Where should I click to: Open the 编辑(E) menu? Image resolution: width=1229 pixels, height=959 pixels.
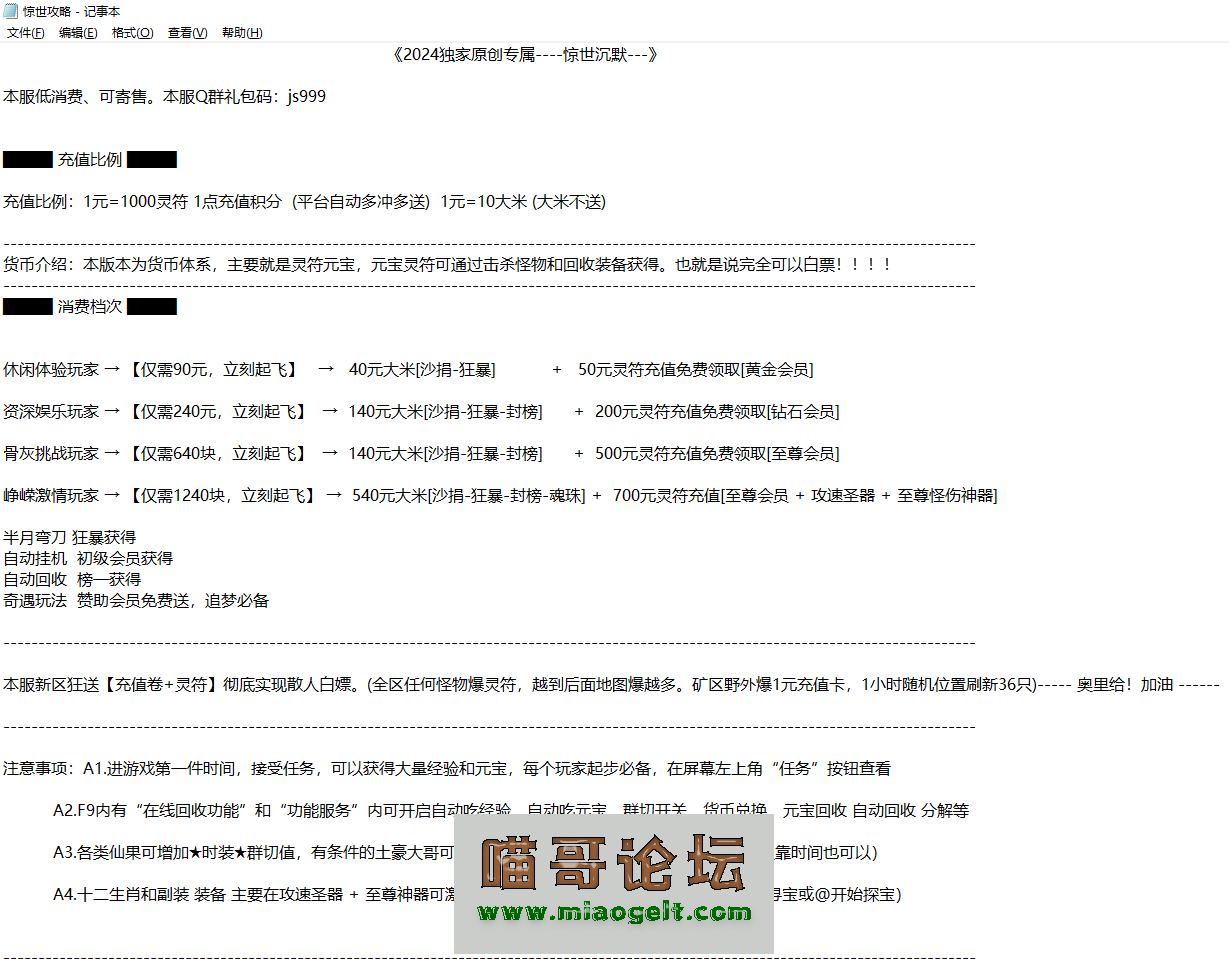(x=78, y=33)
